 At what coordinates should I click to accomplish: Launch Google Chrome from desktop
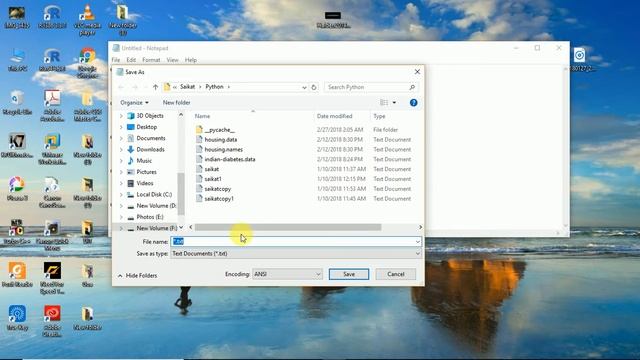point(87,62)
